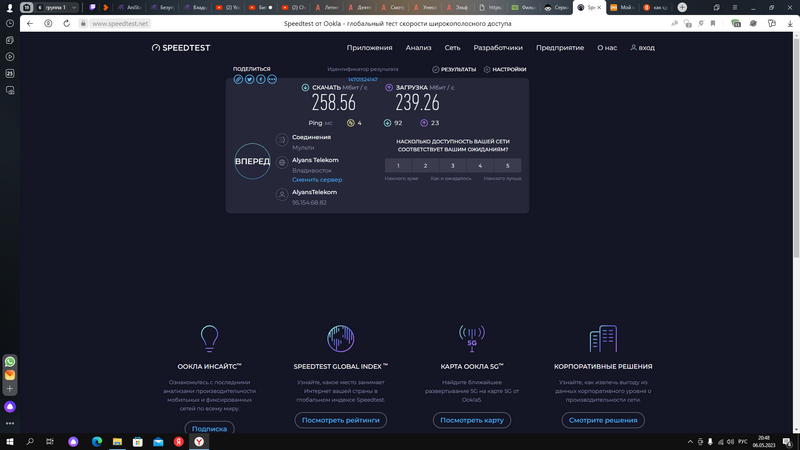The width and height of the screenshot is (800, 450).
Task: Open the Mail app from the taskbar
Action: (158, 441)
